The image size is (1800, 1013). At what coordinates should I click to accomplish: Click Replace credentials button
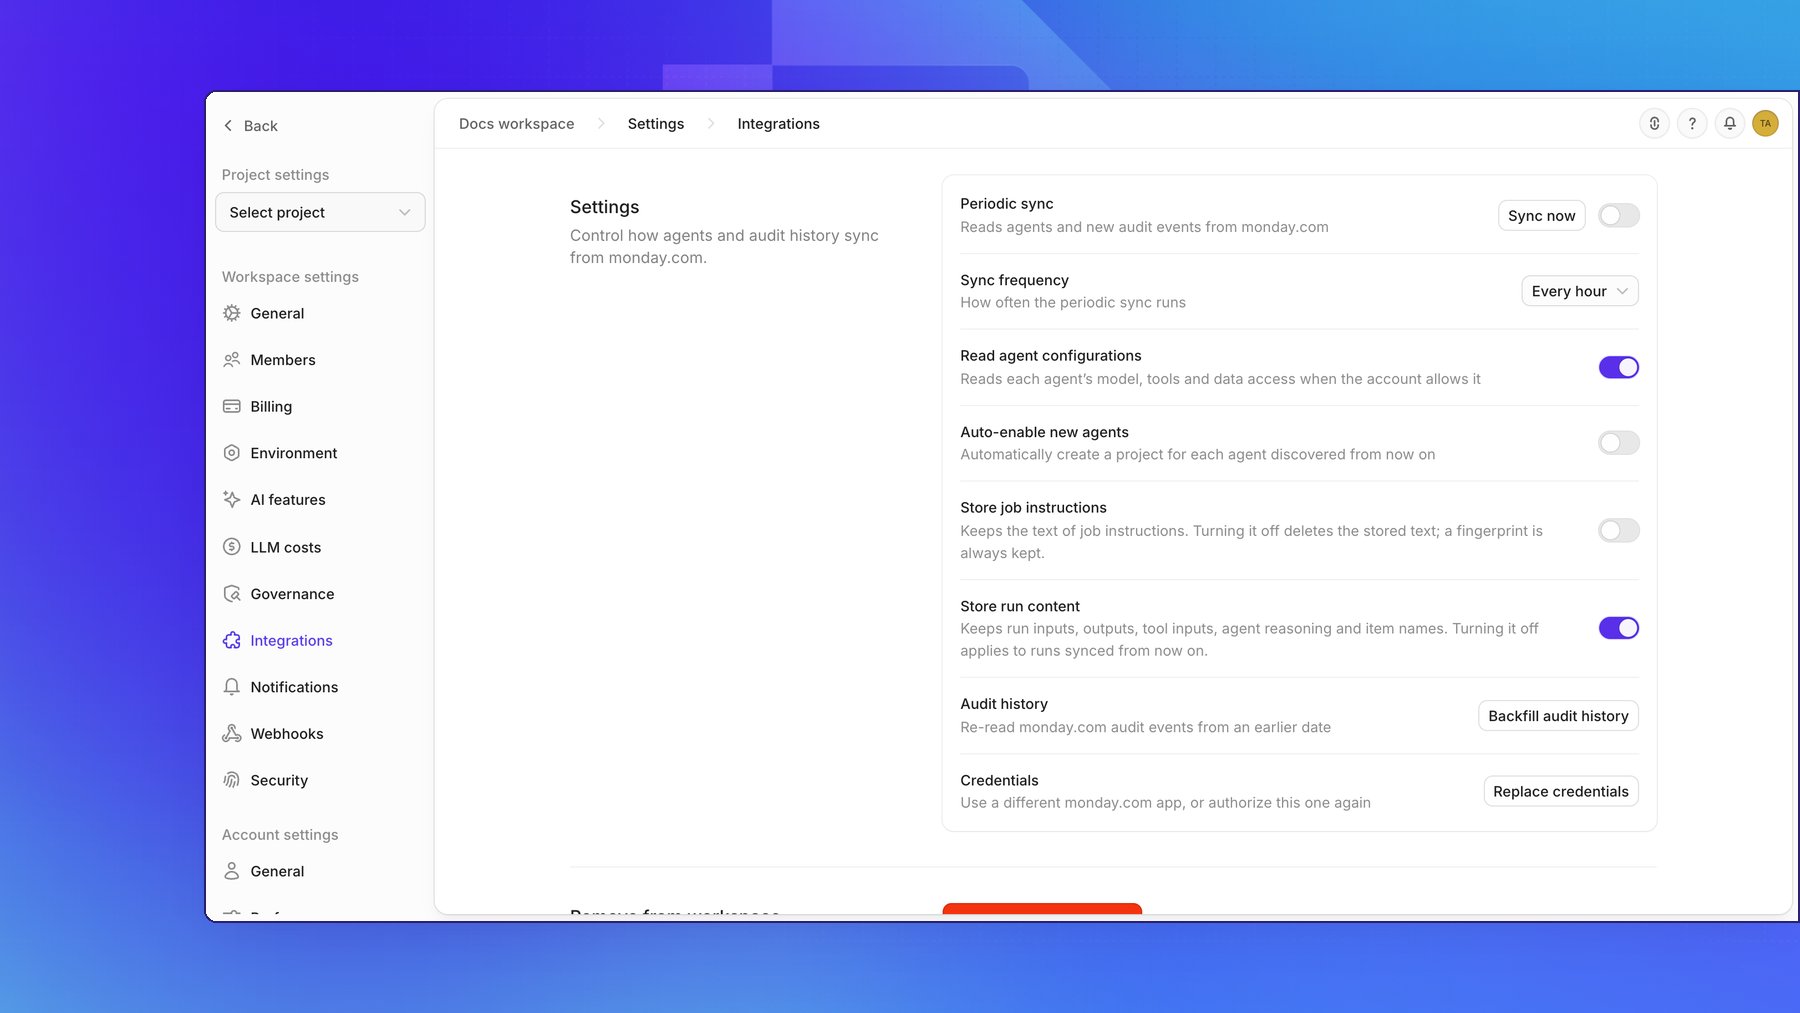click(x=1560, y=791)
